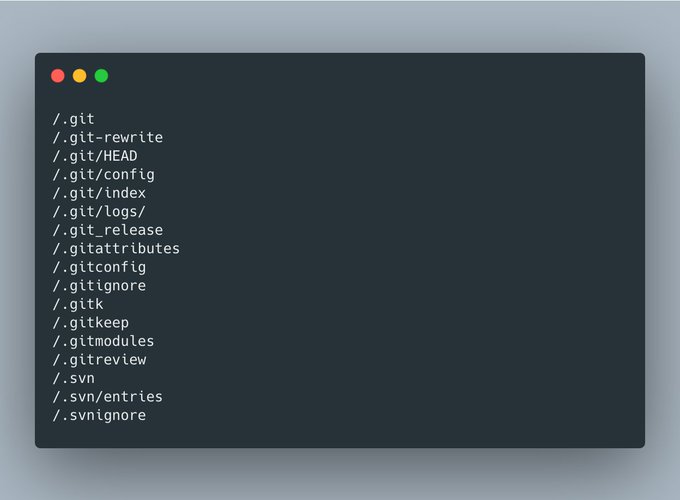Click the /.git_release entry
Viewport: 680px width, 500px height.
click(108, 230)
